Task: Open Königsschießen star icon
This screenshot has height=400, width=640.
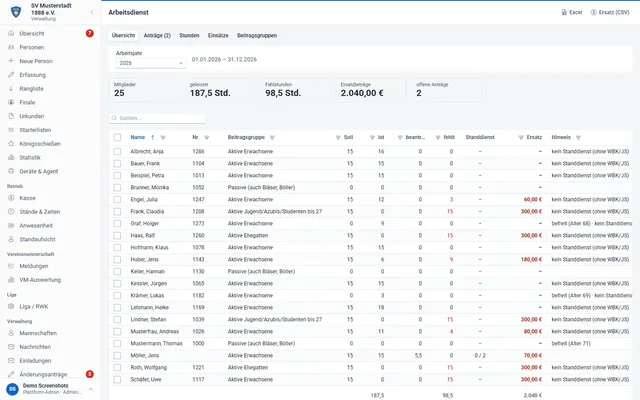Action: point(11,144)
